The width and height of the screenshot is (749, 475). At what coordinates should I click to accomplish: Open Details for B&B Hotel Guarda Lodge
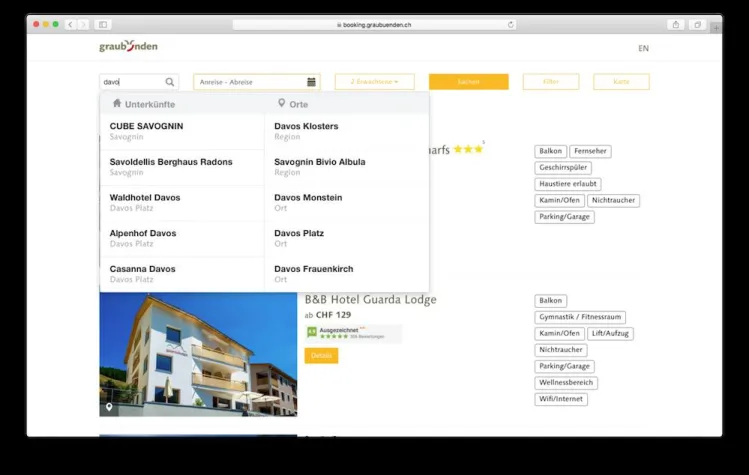pyautogui.click(x=321, y=355)
